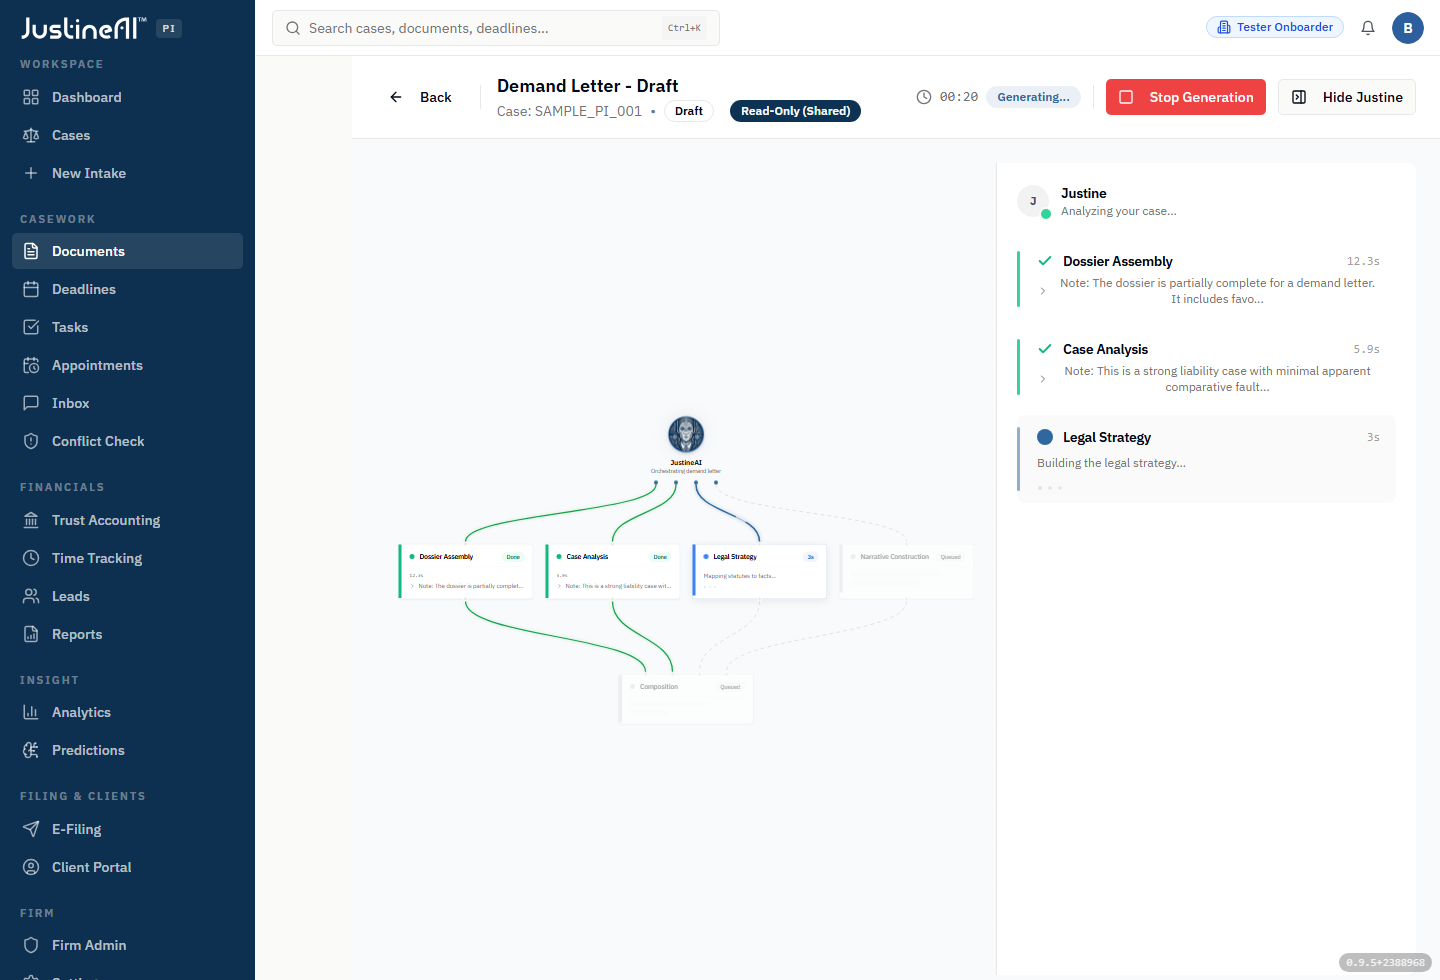Click the search cases input field
This screenshot has width=1440, height=980.
[x=496, y=28]
